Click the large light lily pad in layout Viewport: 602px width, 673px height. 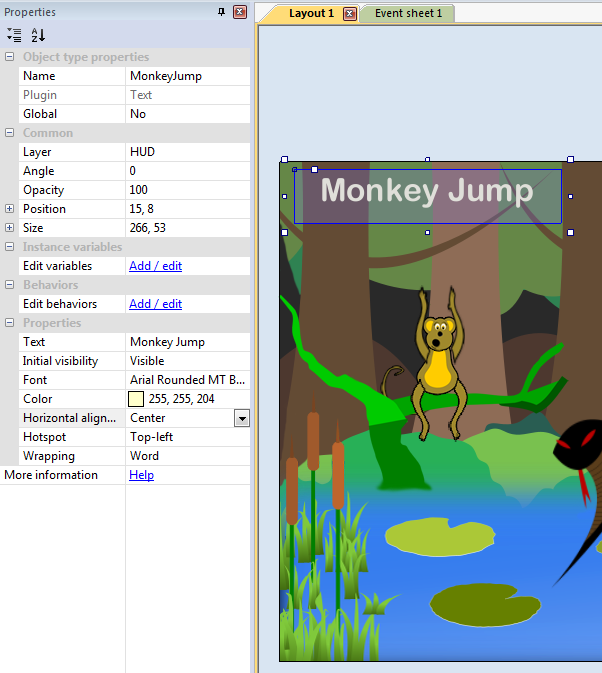coord(440,537)
